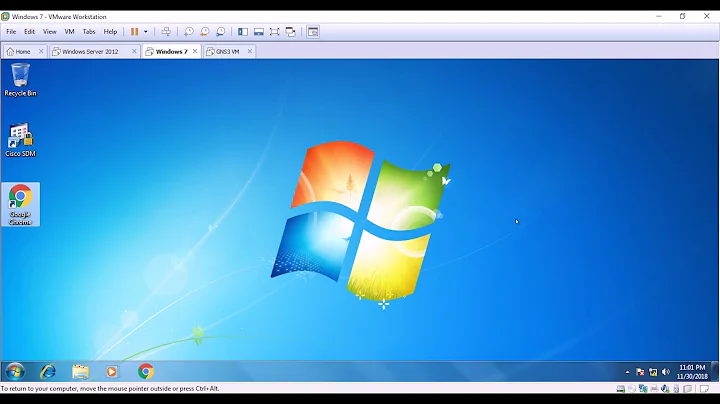The height and width of the screenshot is (404, 720).
Task: Open the message log icon in status bar
Action: pyautogui.click(x=704, y=389)
